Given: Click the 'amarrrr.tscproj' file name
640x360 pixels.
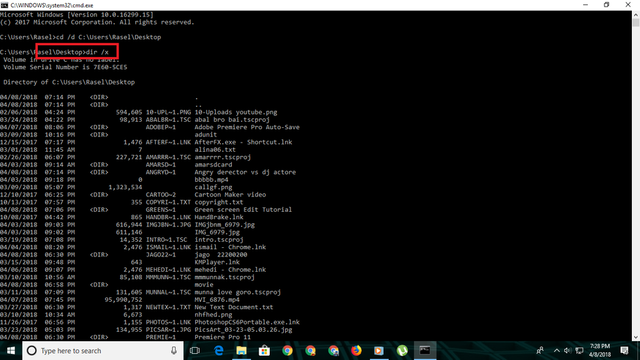Looking at the screenshot, I should (x=222, y=157).
